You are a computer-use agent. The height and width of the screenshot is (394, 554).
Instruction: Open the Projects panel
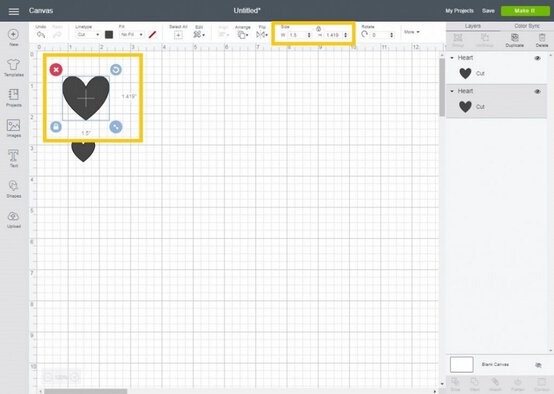[x=13, y=95]
